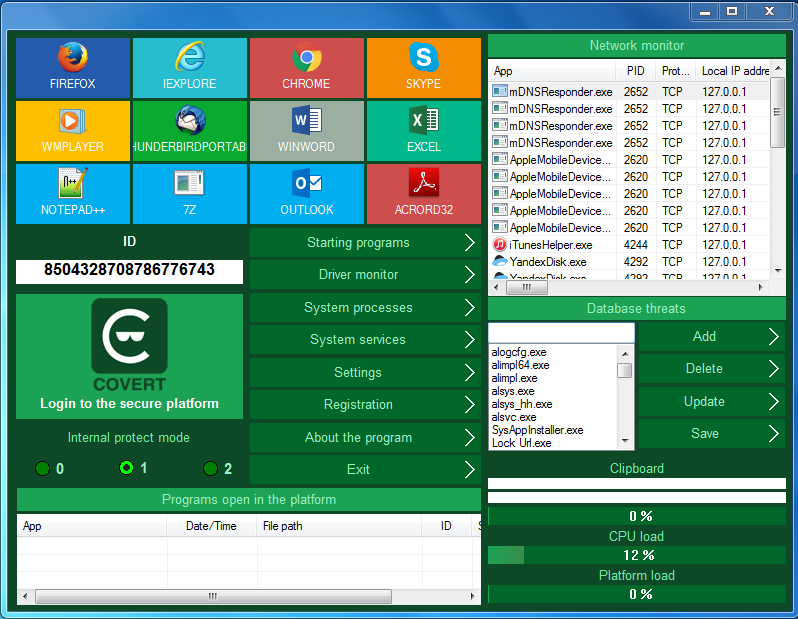
Task: Open Driver monitor menu
Action: tap(365, 275)
